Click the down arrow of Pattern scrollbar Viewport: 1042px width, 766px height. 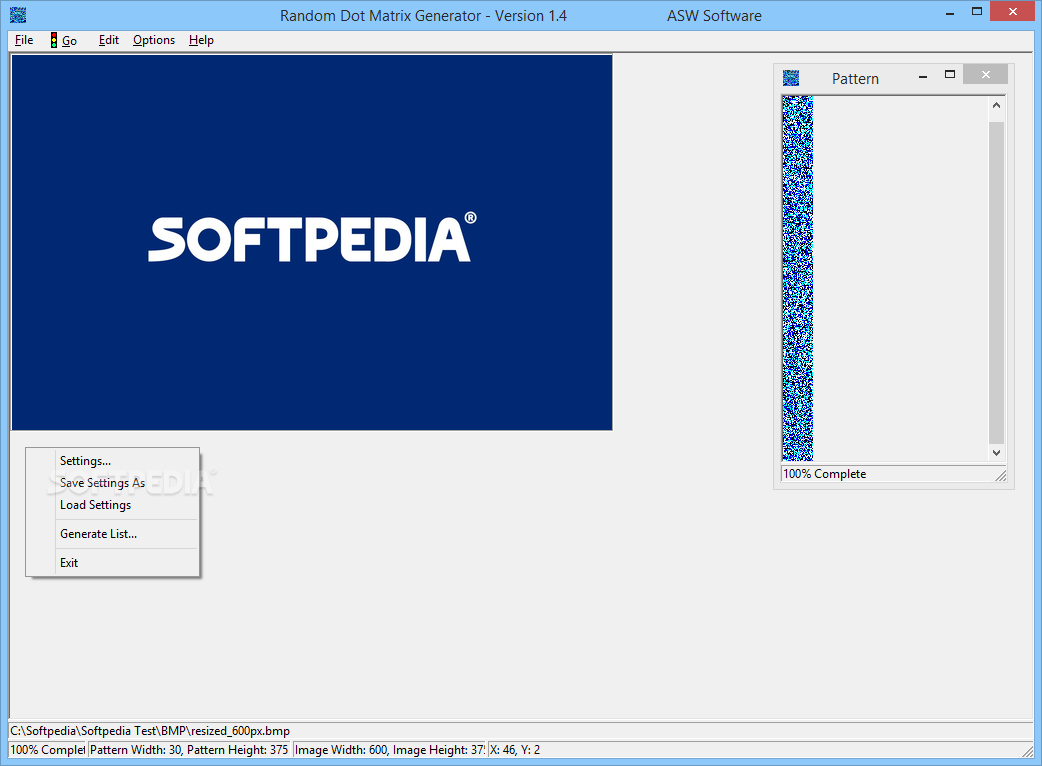click(x=996, y=453)
